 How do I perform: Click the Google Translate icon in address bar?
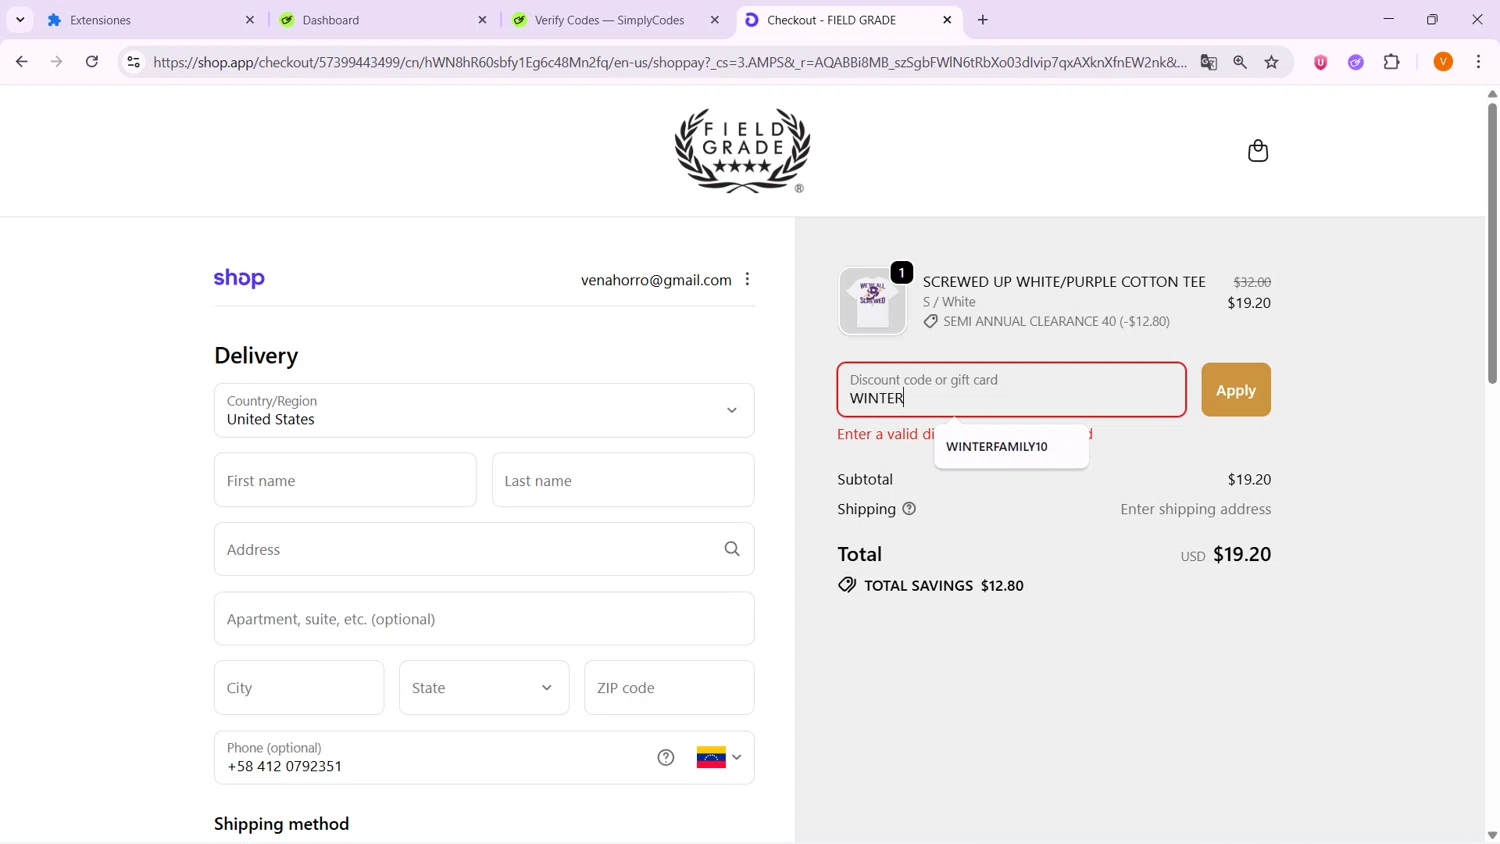click(1209, 62)
